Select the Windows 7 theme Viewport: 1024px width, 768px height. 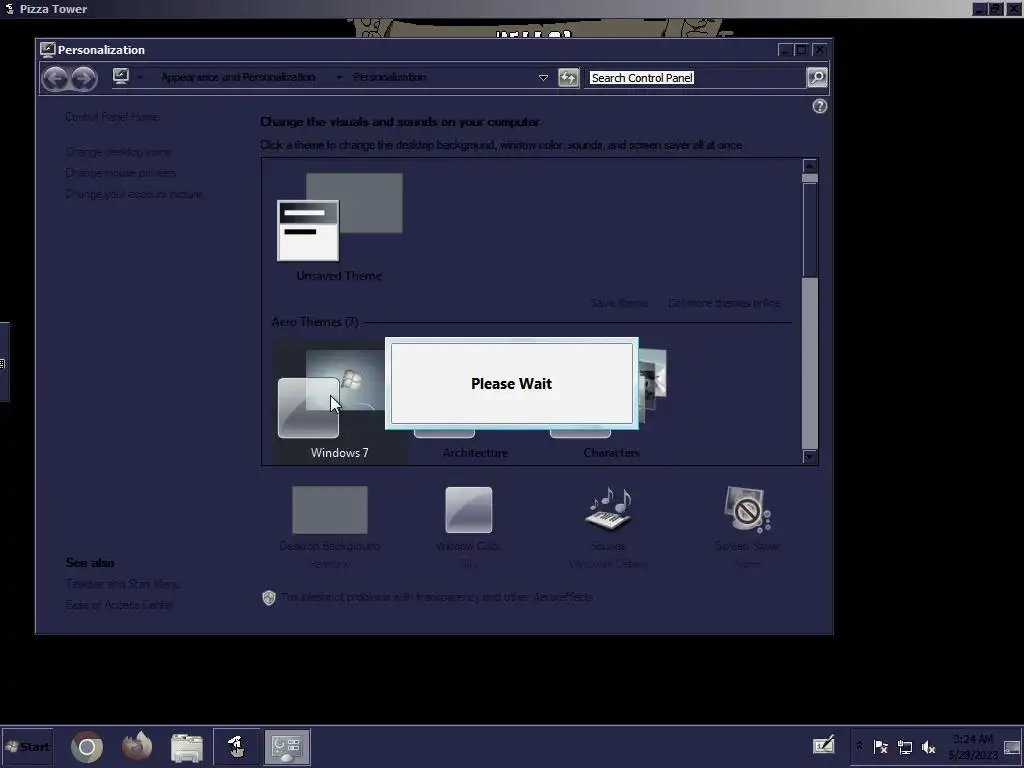[339, 402]
